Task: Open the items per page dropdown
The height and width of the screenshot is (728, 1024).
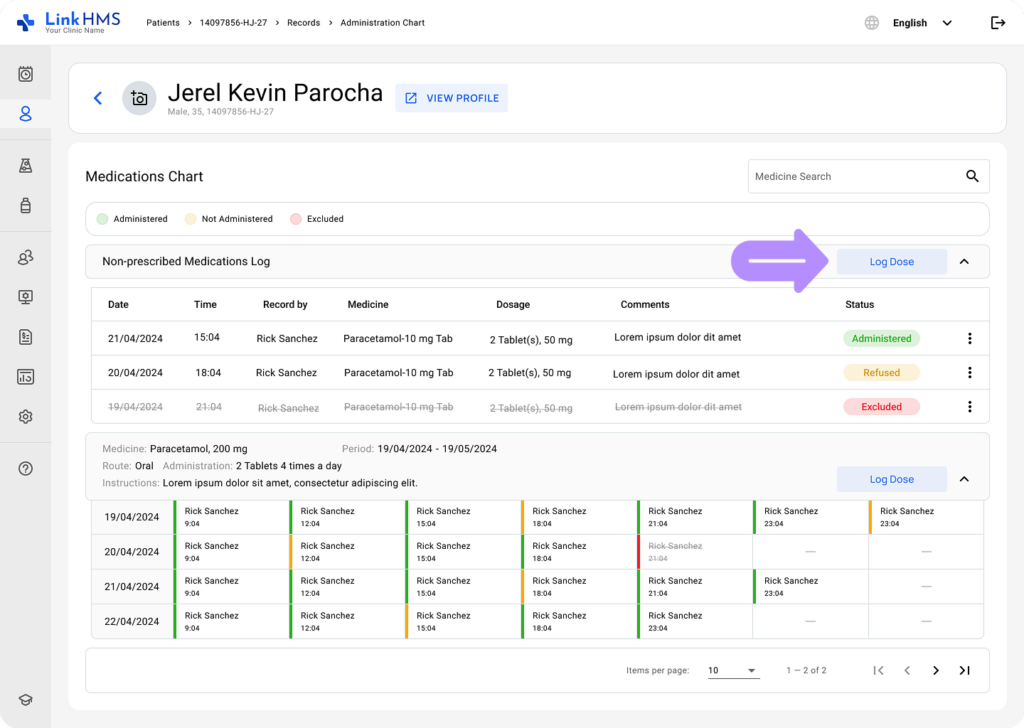Action: coord(733,670)
